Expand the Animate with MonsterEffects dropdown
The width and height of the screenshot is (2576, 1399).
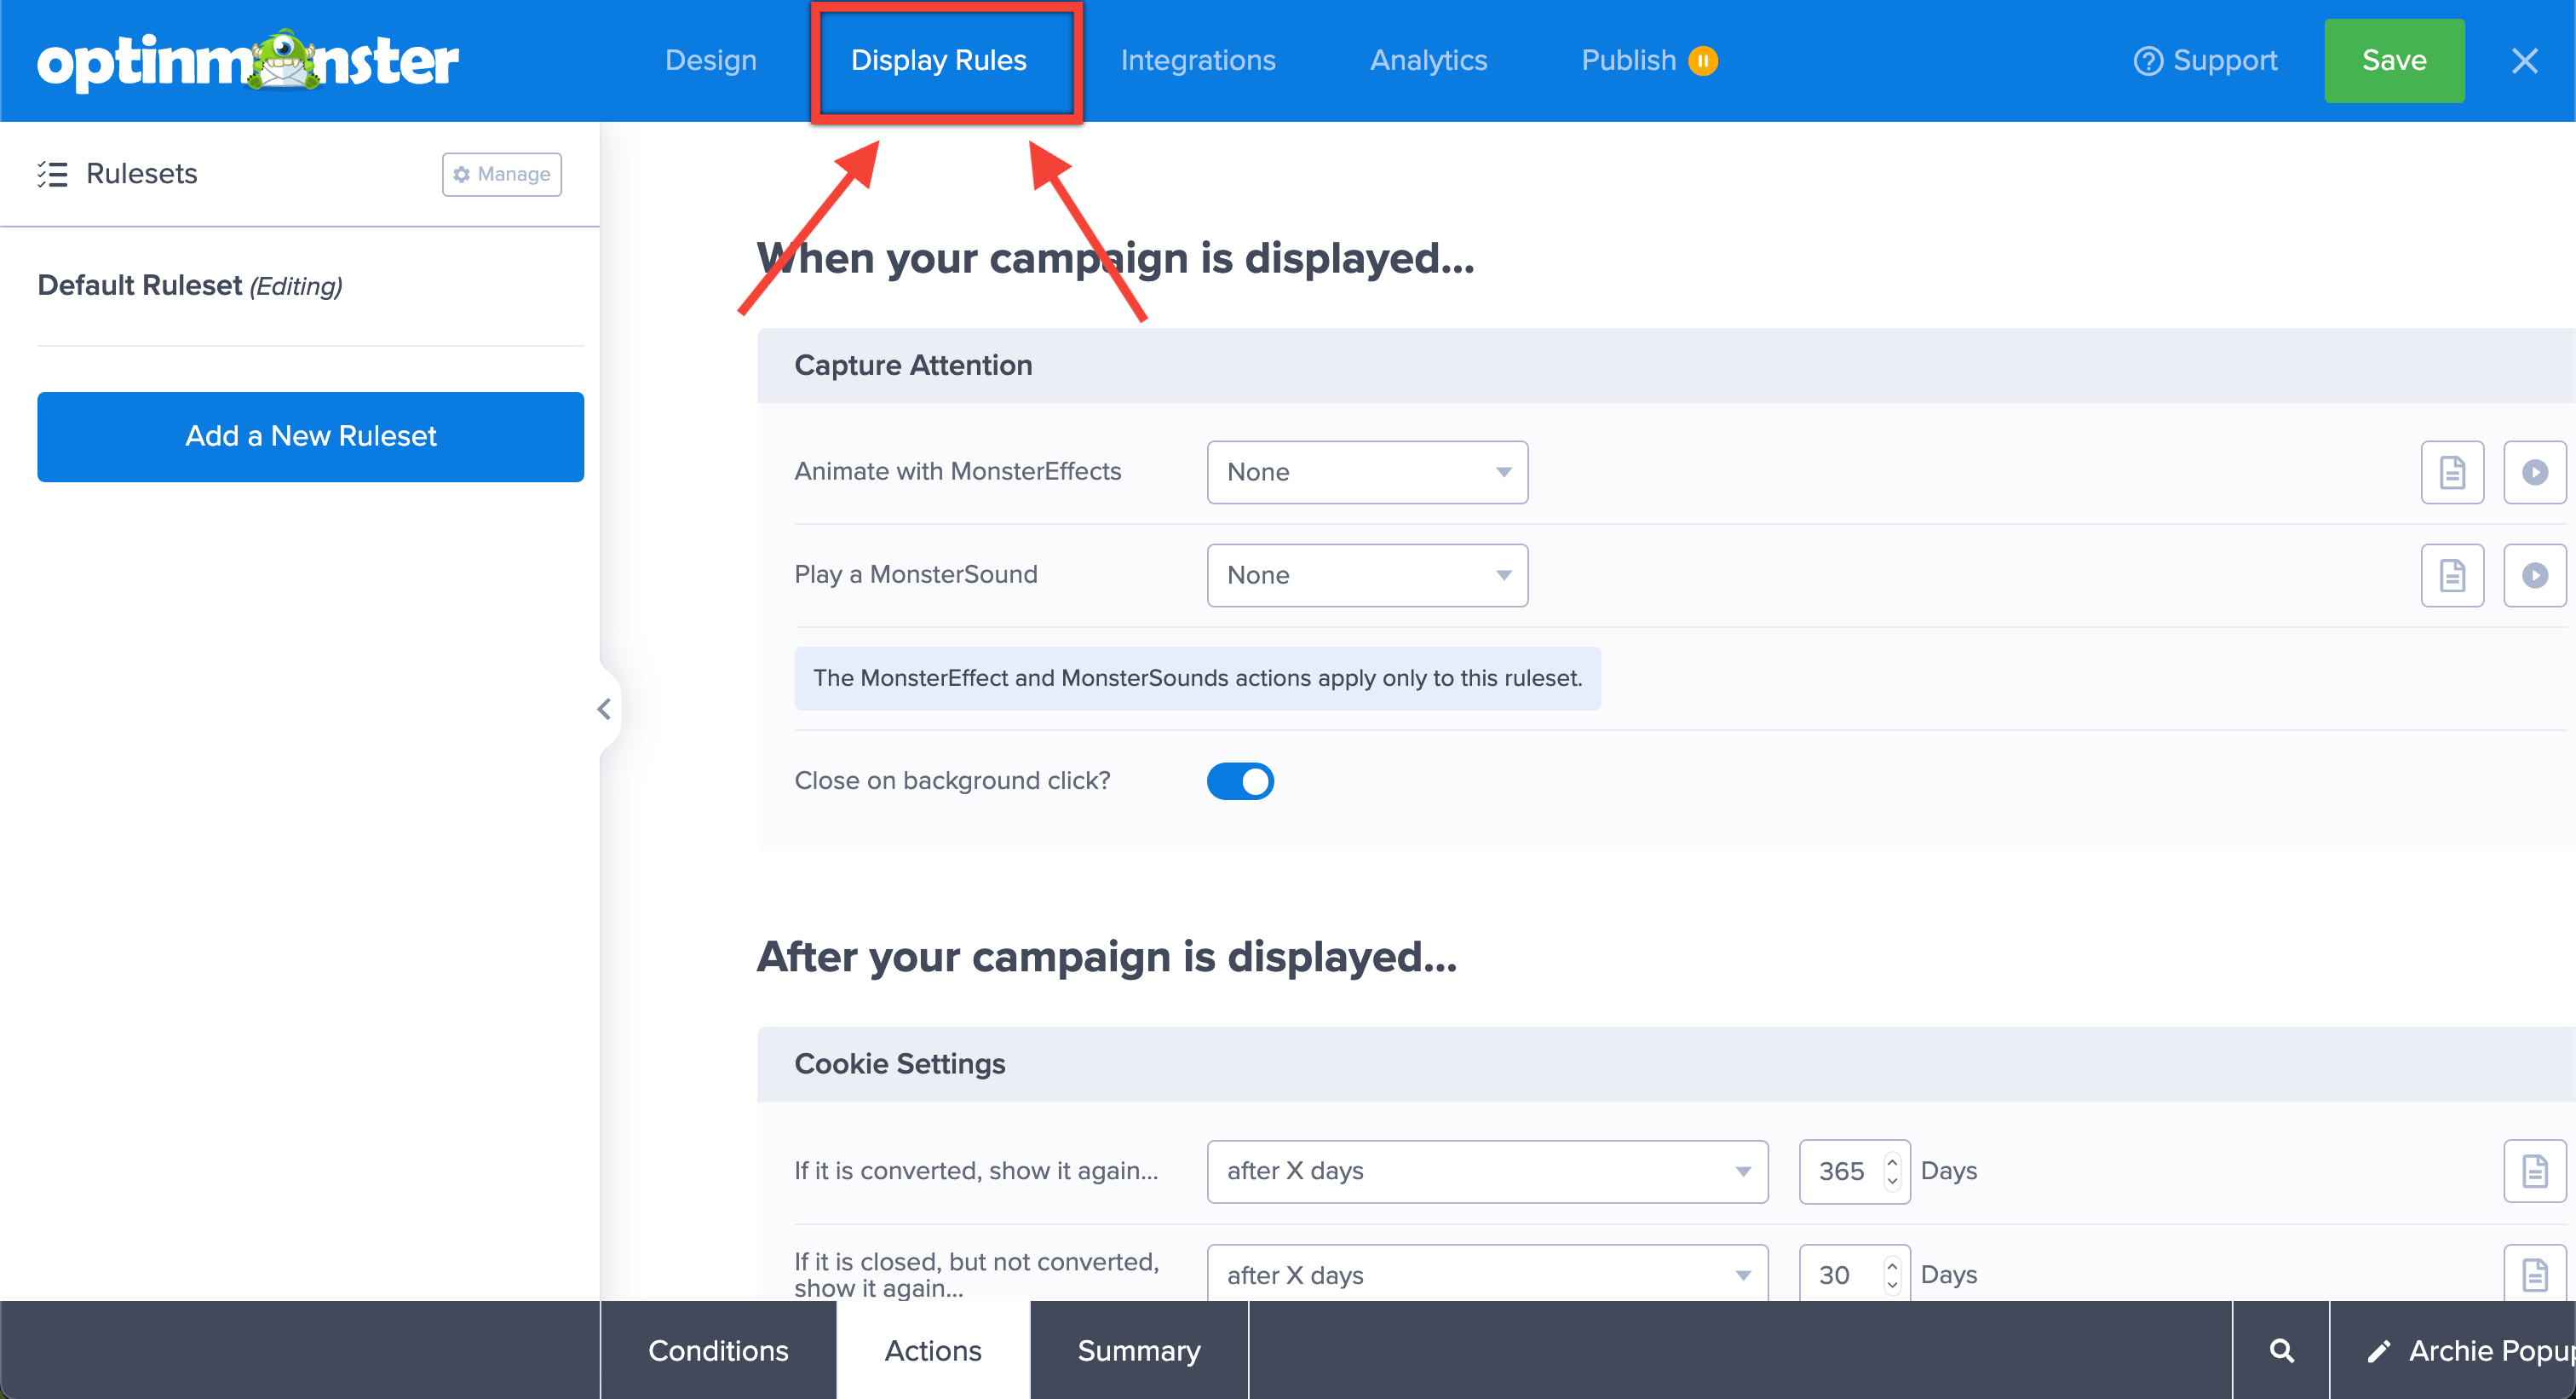tap(1366, 472)
